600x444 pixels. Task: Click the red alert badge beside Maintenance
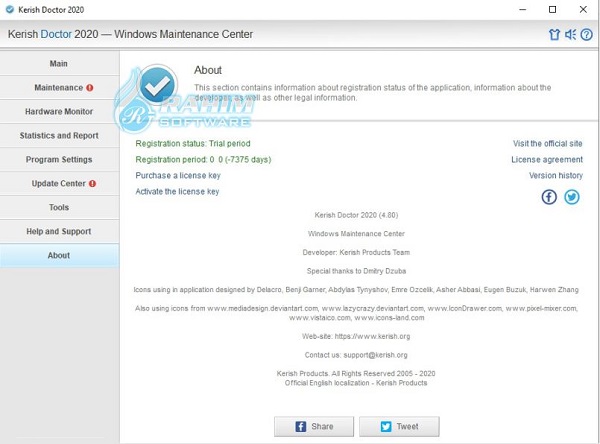[x=90, y=88]
